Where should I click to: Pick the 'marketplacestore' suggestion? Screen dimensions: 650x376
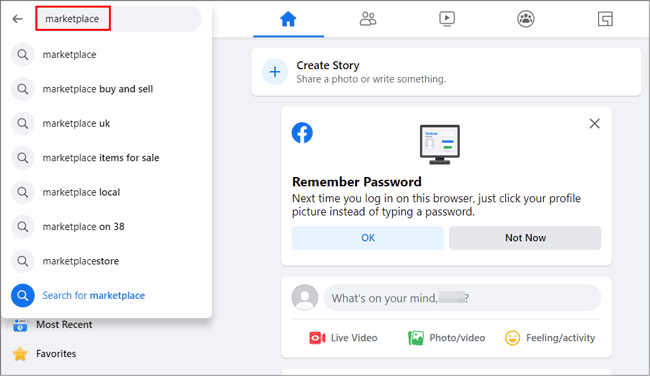pos(107,261)
